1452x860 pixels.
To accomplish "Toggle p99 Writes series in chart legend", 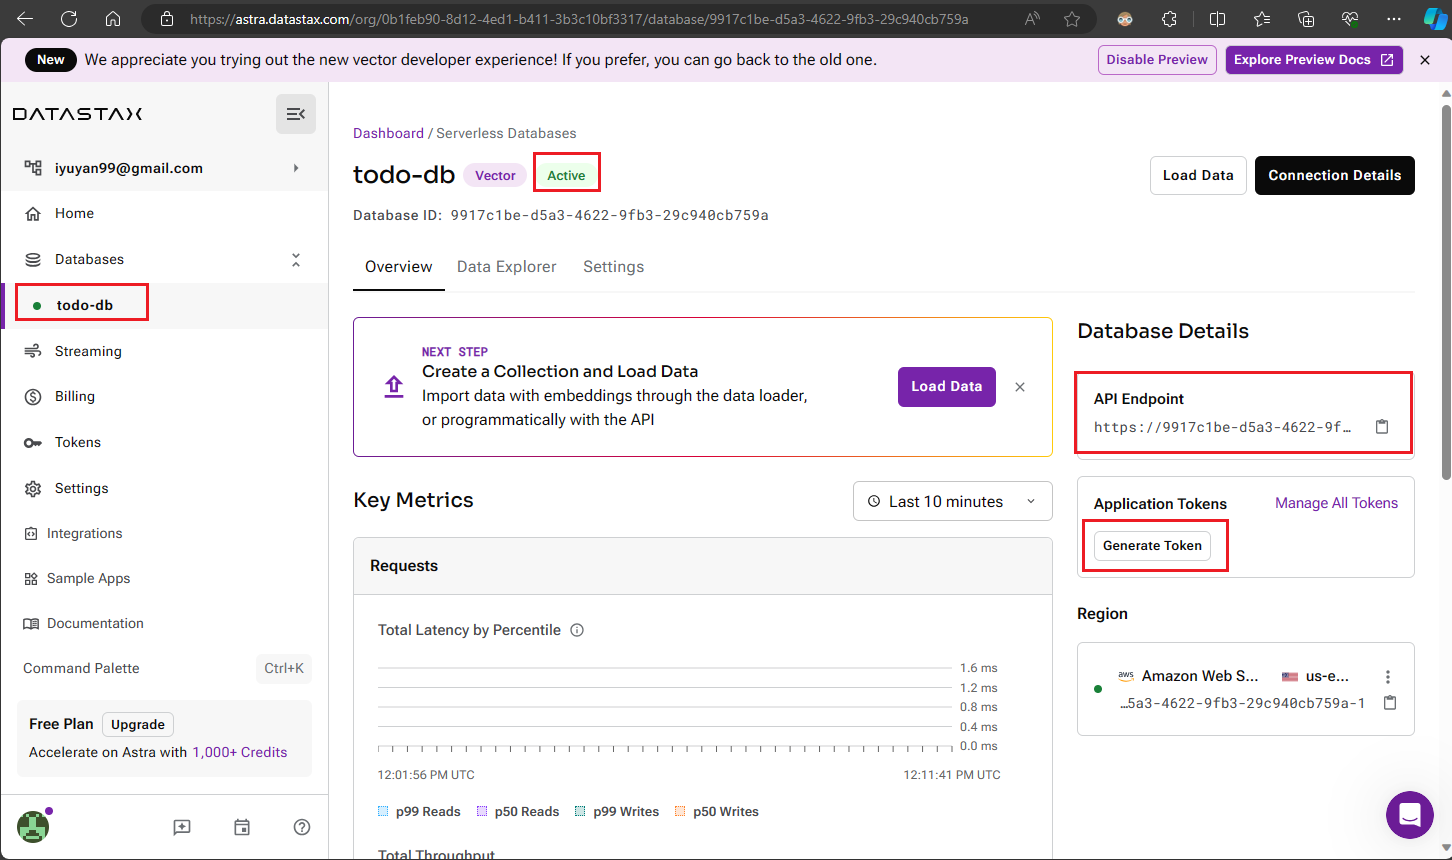I will 617,811.
